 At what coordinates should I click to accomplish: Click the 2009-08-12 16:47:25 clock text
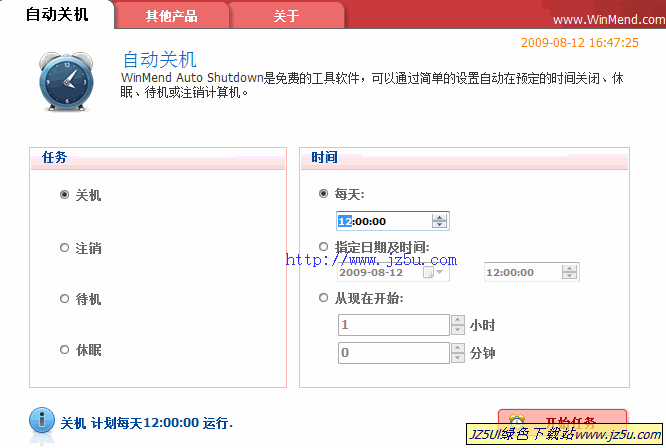(x=579, y=42)
